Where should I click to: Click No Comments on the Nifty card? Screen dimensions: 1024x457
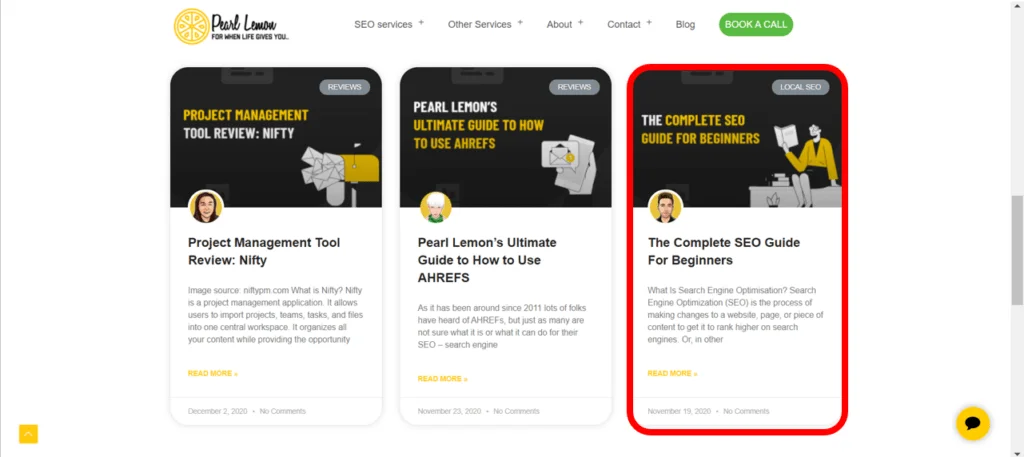tap(283, 411)
